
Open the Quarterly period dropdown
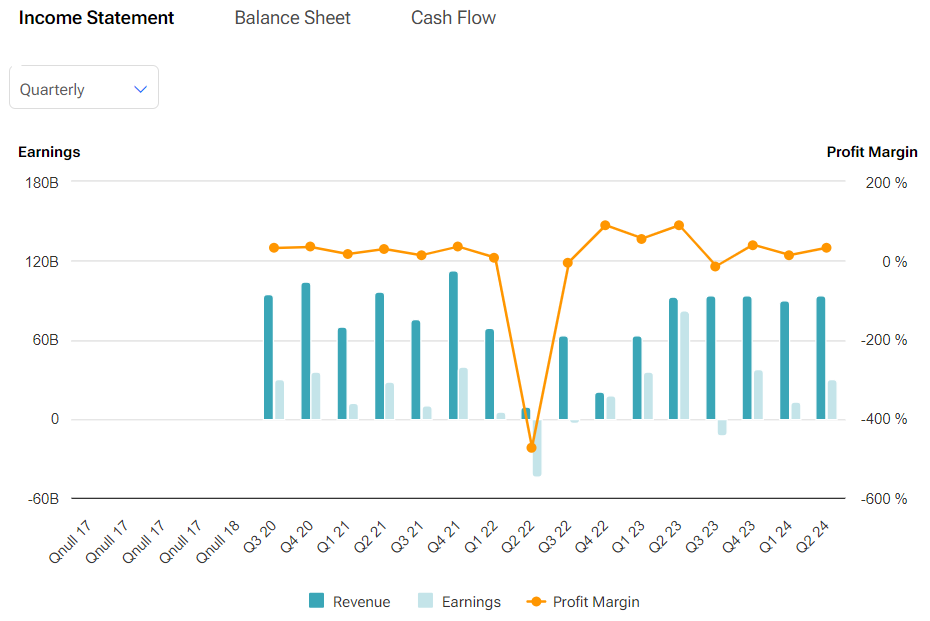(84, 87)
